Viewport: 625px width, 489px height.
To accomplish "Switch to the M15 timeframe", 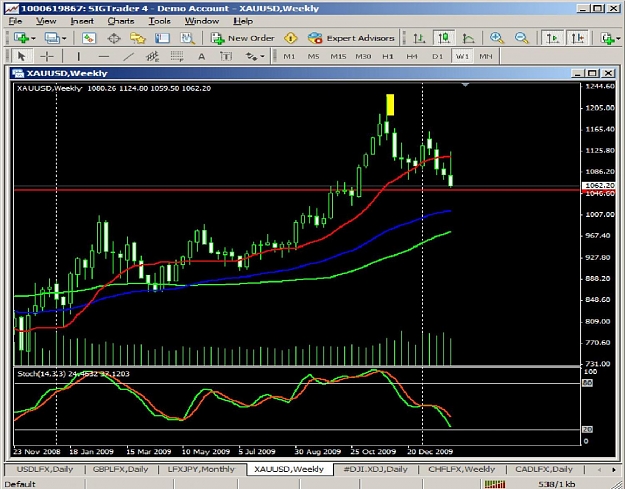I will tap(338, 56).
